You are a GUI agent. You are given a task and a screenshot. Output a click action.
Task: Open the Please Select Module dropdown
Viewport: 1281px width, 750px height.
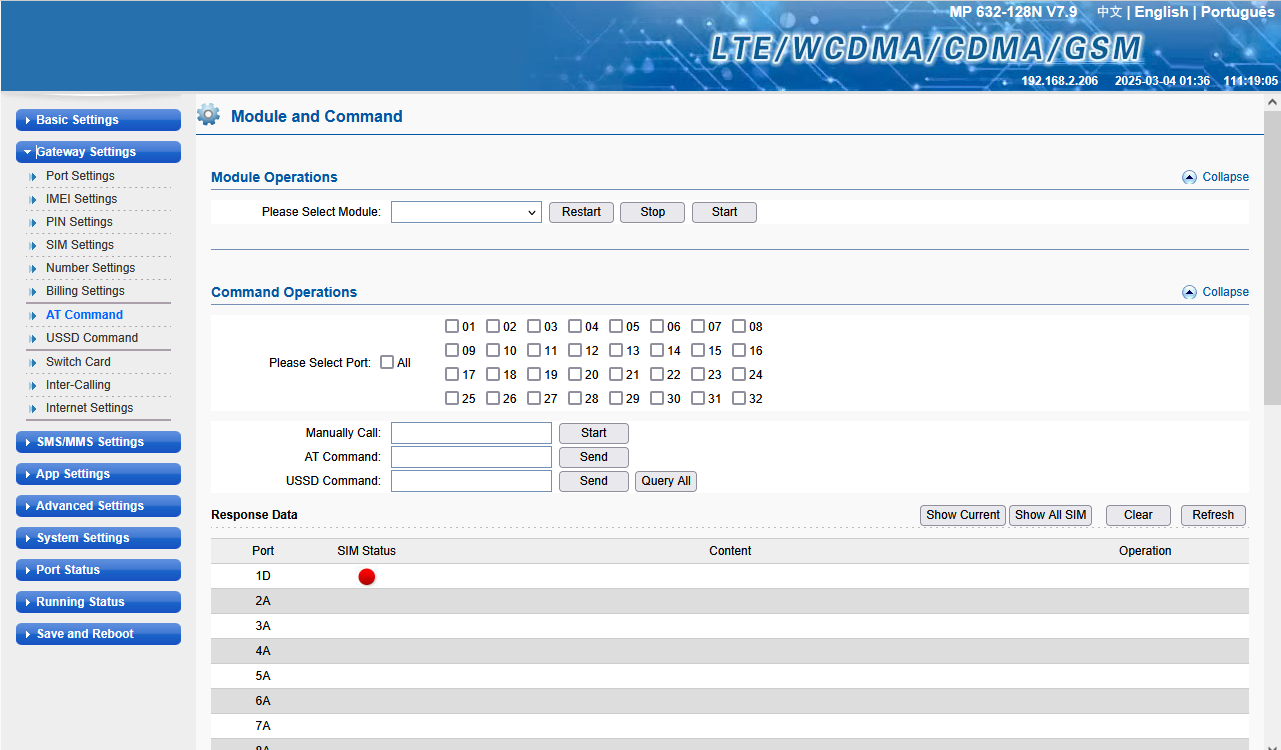(x=466, y=212)
